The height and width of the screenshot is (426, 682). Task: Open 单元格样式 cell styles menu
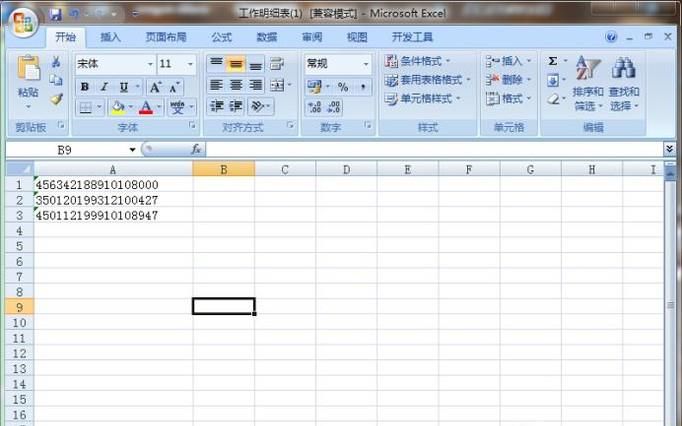(x=423, y=99)
